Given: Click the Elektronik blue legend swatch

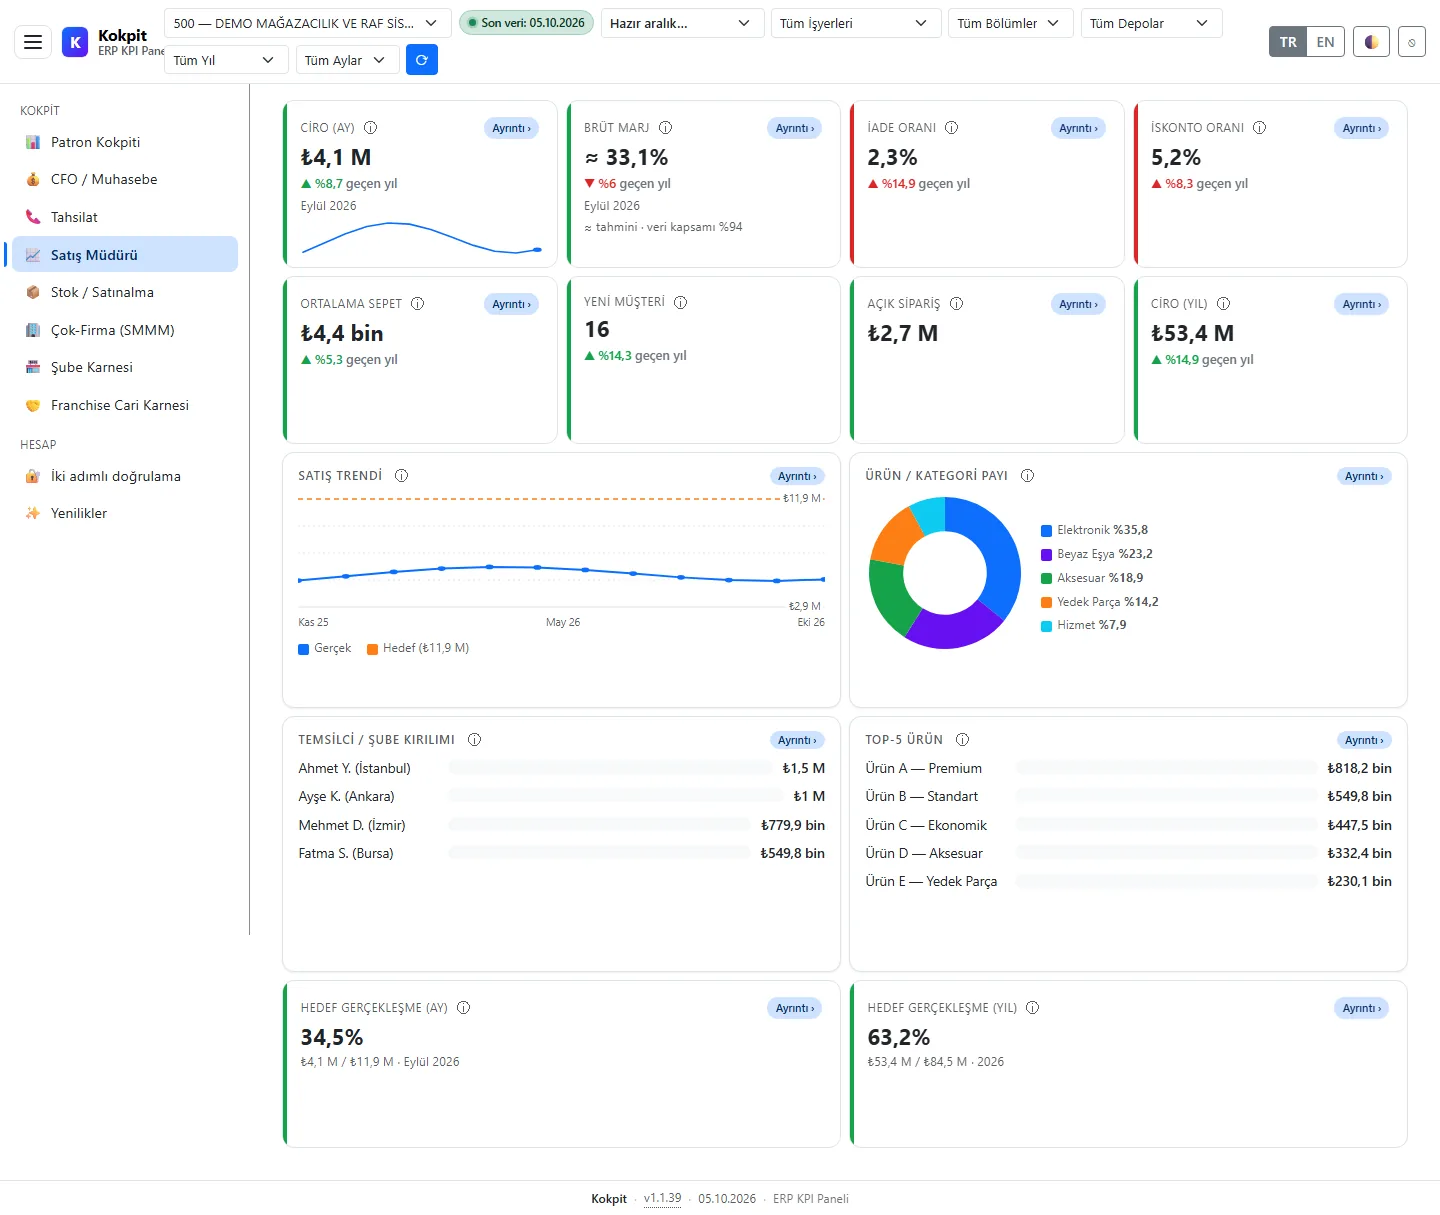Looking at the screenshot, I should [1046, 531].
